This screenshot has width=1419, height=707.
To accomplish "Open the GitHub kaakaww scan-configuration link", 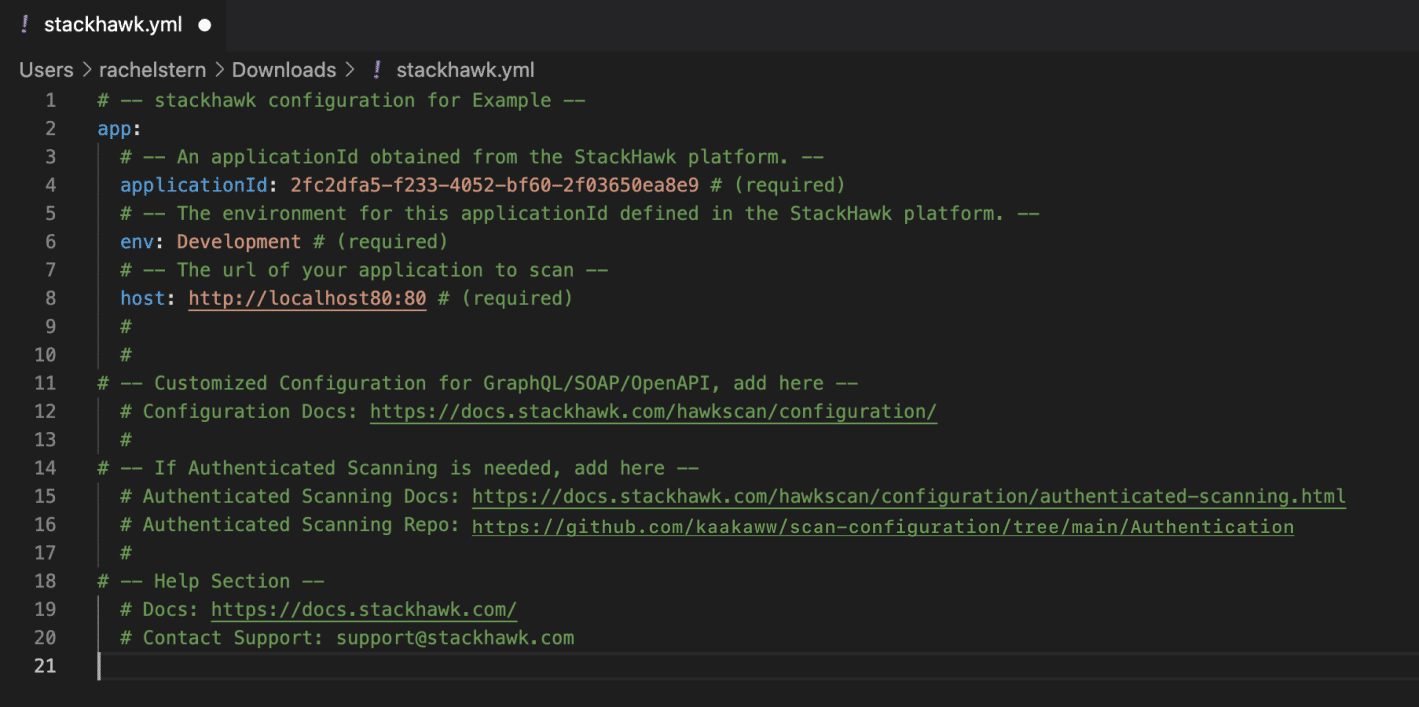I will (x=883, y=525).
